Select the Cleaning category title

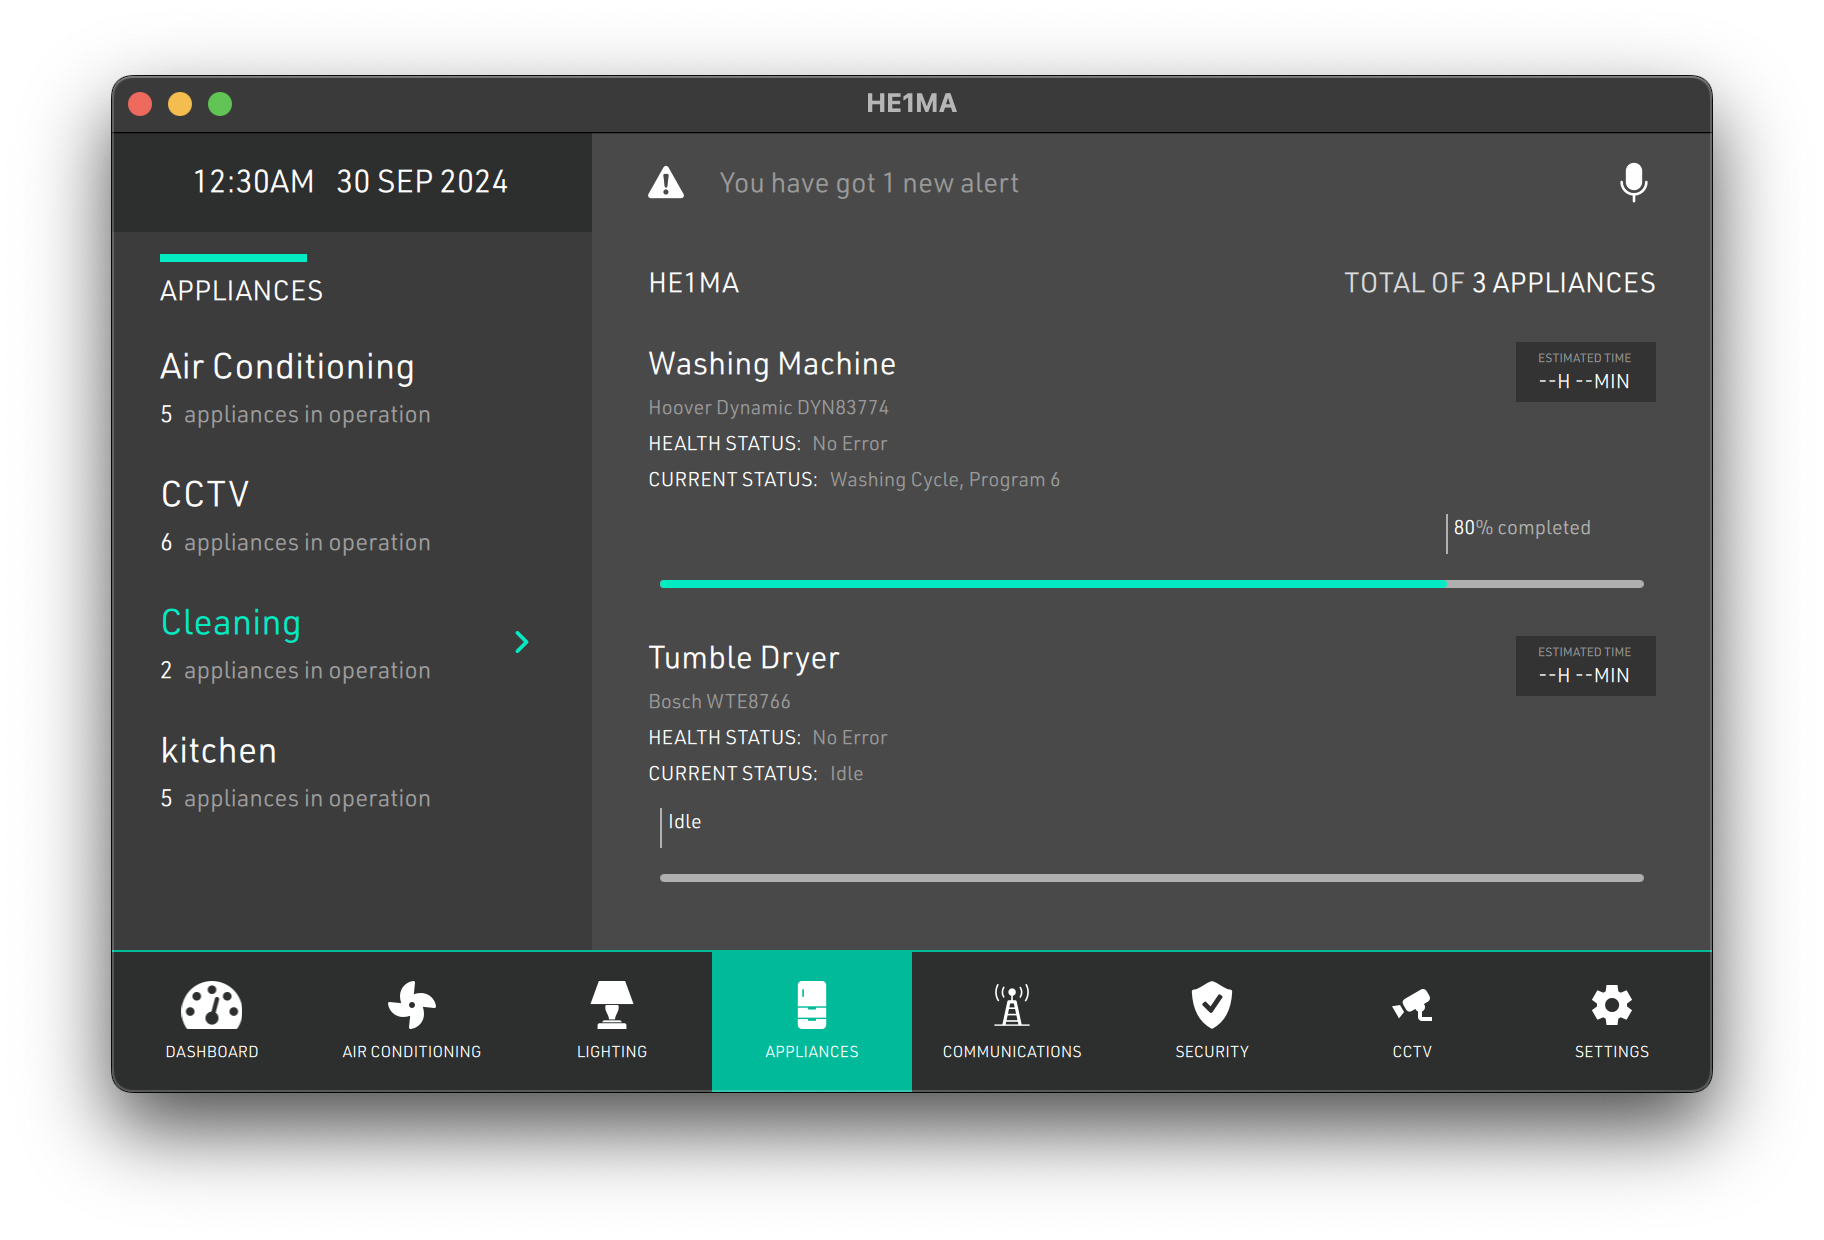point(231,623)
